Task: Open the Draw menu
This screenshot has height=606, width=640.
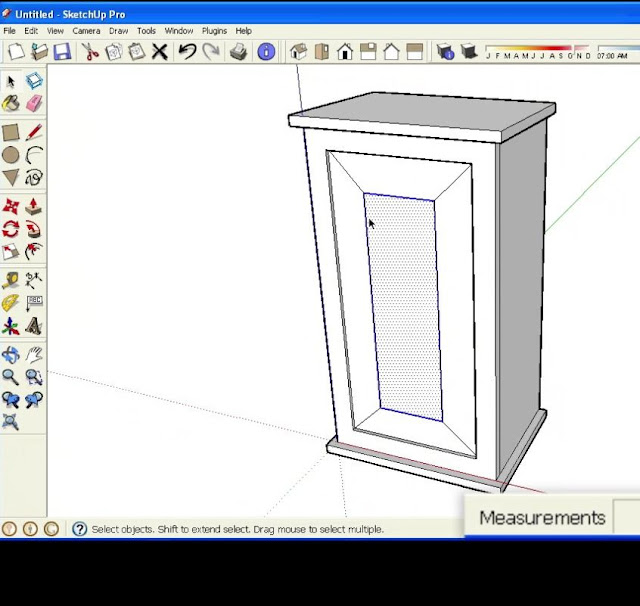Action: (x=118, y=31)
